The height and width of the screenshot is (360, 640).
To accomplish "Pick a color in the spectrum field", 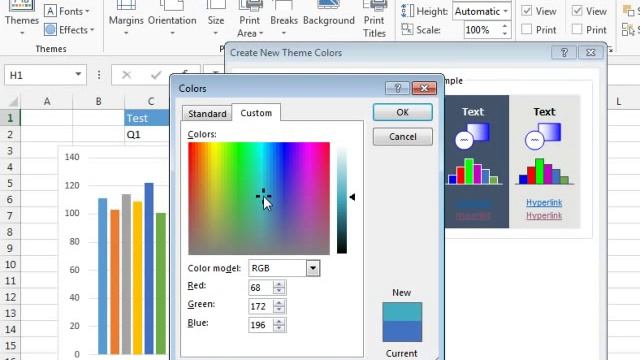I will pyautogui.click(x=259, y=198).
